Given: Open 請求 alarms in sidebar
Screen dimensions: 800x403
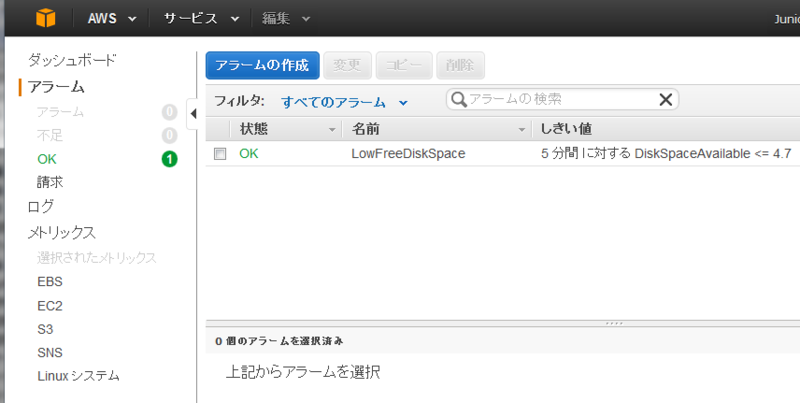Looking at the screenshot, I should point(49,182).
